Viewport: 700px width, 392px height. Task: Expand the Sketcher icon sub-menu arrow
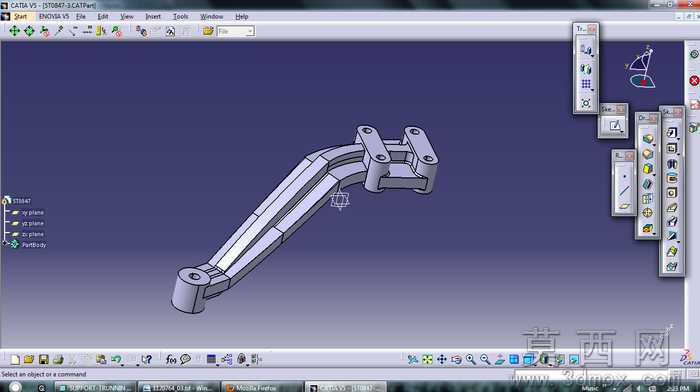point(622,131)
